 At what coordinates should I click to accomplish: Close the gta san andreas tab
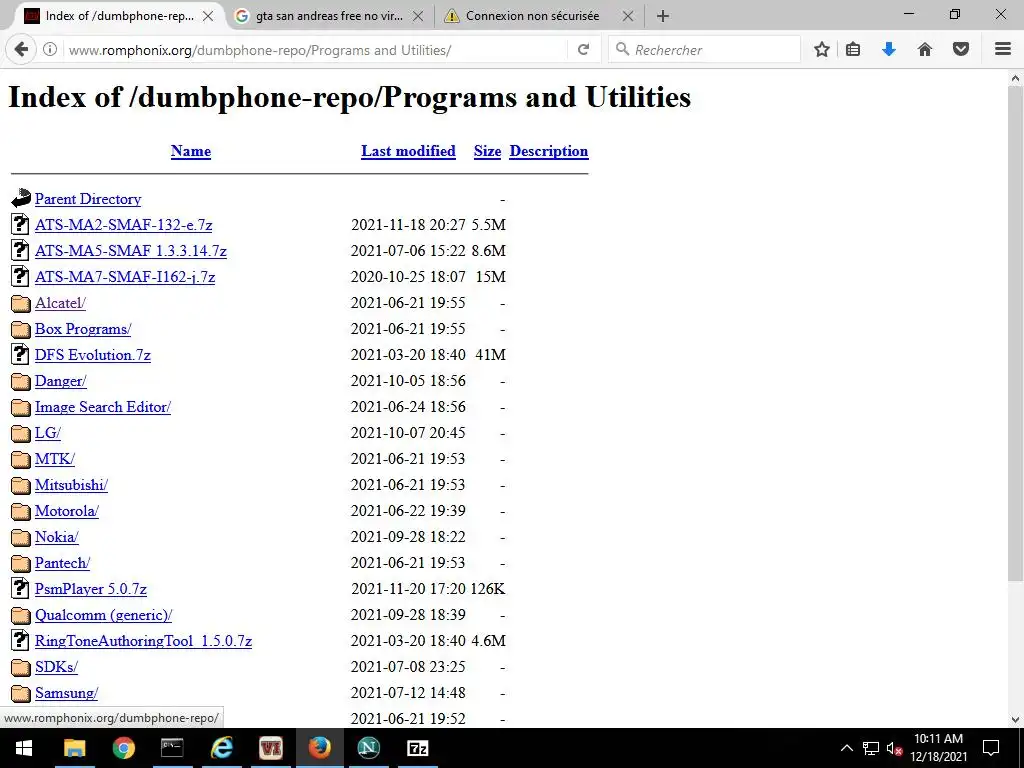click(x=418, y=16)
